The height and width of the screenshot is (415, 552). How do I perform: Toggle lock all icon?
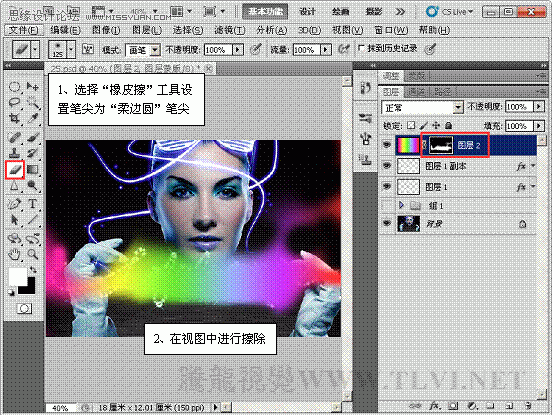(448, 125)
